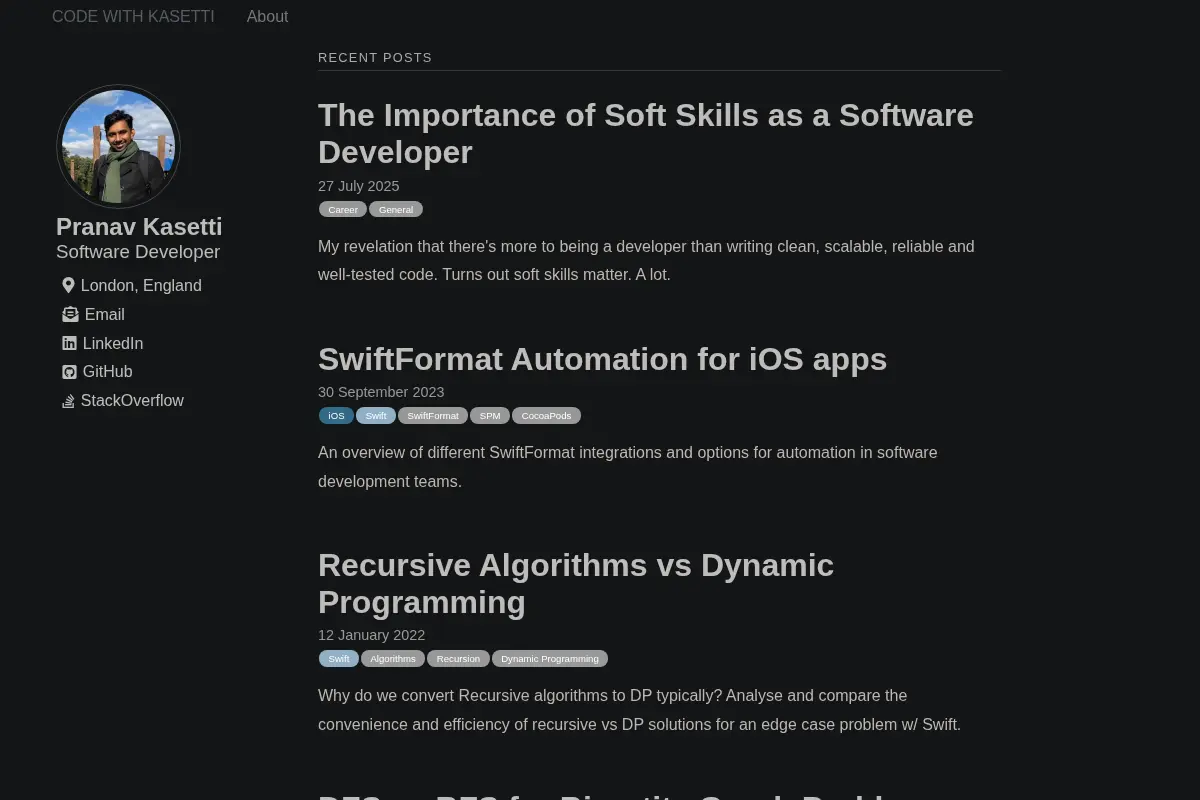Click the 'Software Developer' subtitle
This screenshot has height=800, width=1200.
(138, 252)
